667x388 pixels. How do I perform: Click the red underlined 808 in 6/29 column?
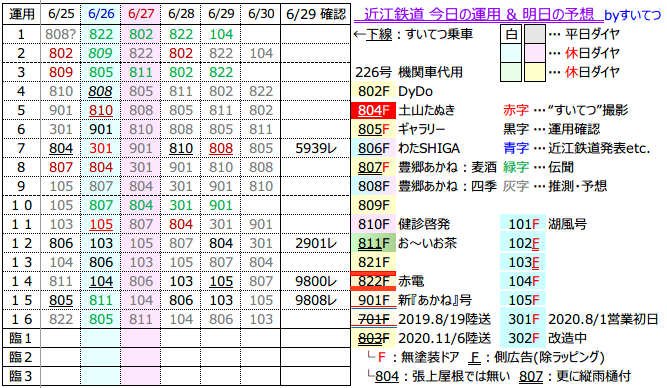pos(221,148)
